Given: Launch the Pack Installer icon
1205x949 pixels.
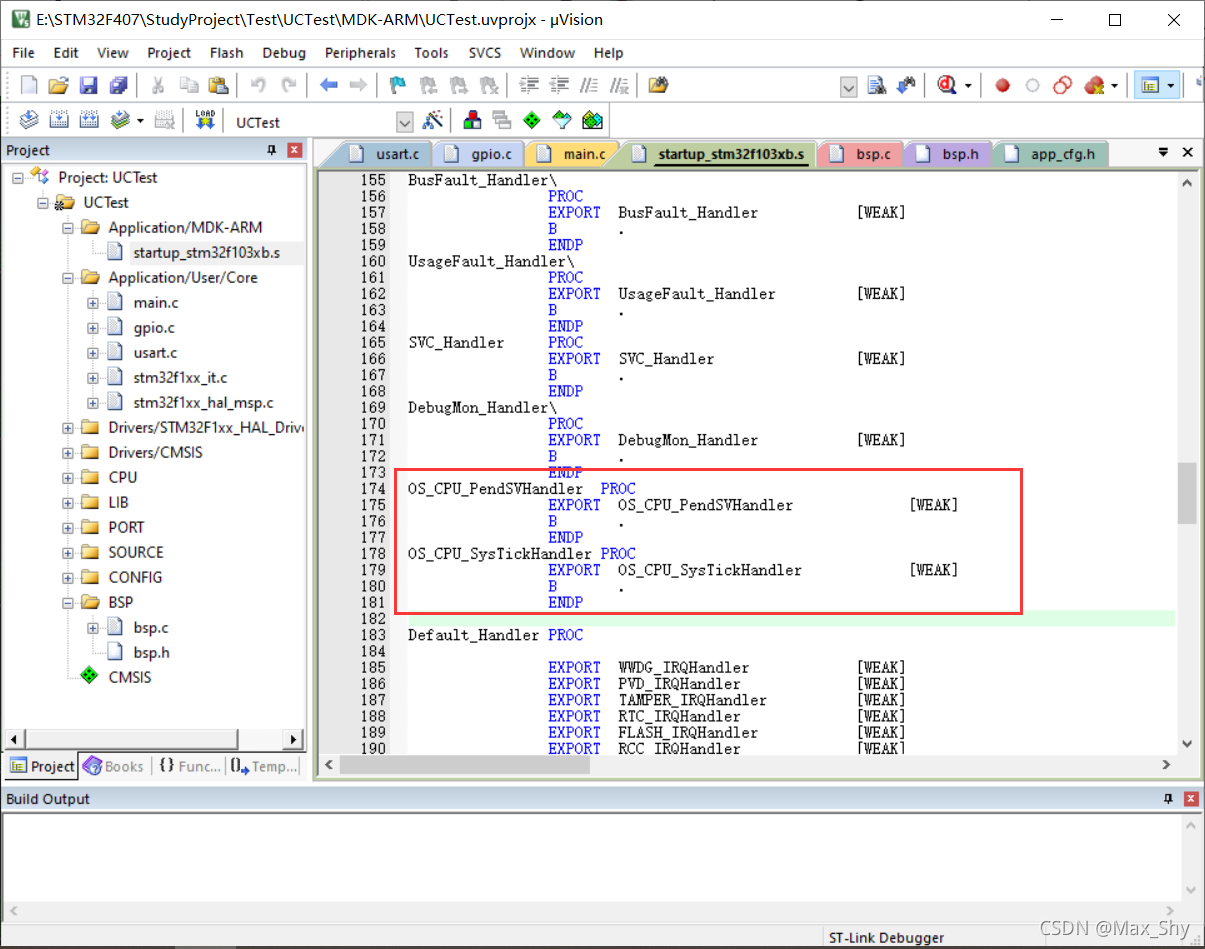Looking at the screenshot, I should [592, 121].
